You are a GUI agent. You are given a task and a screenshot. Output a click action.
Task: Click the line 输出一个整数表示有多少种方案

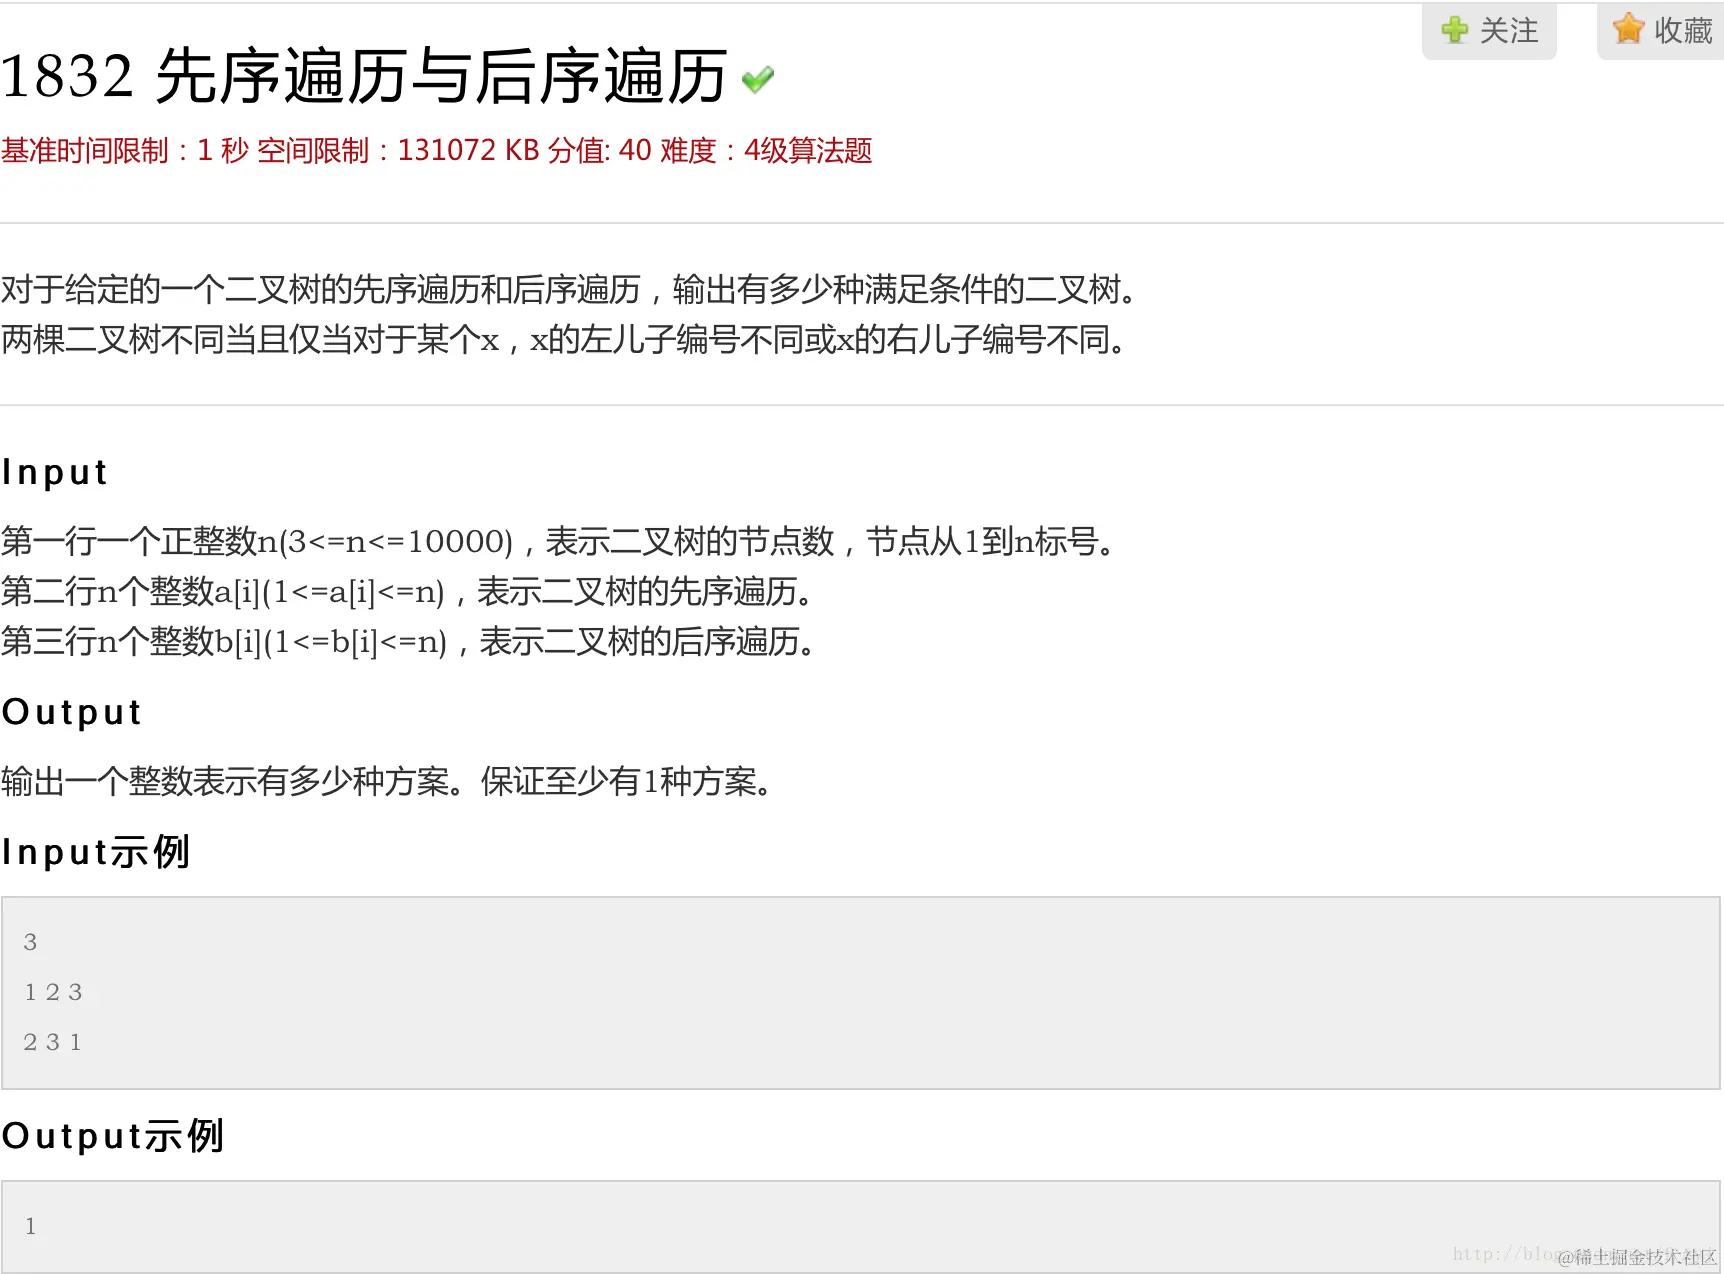[388, 782]
